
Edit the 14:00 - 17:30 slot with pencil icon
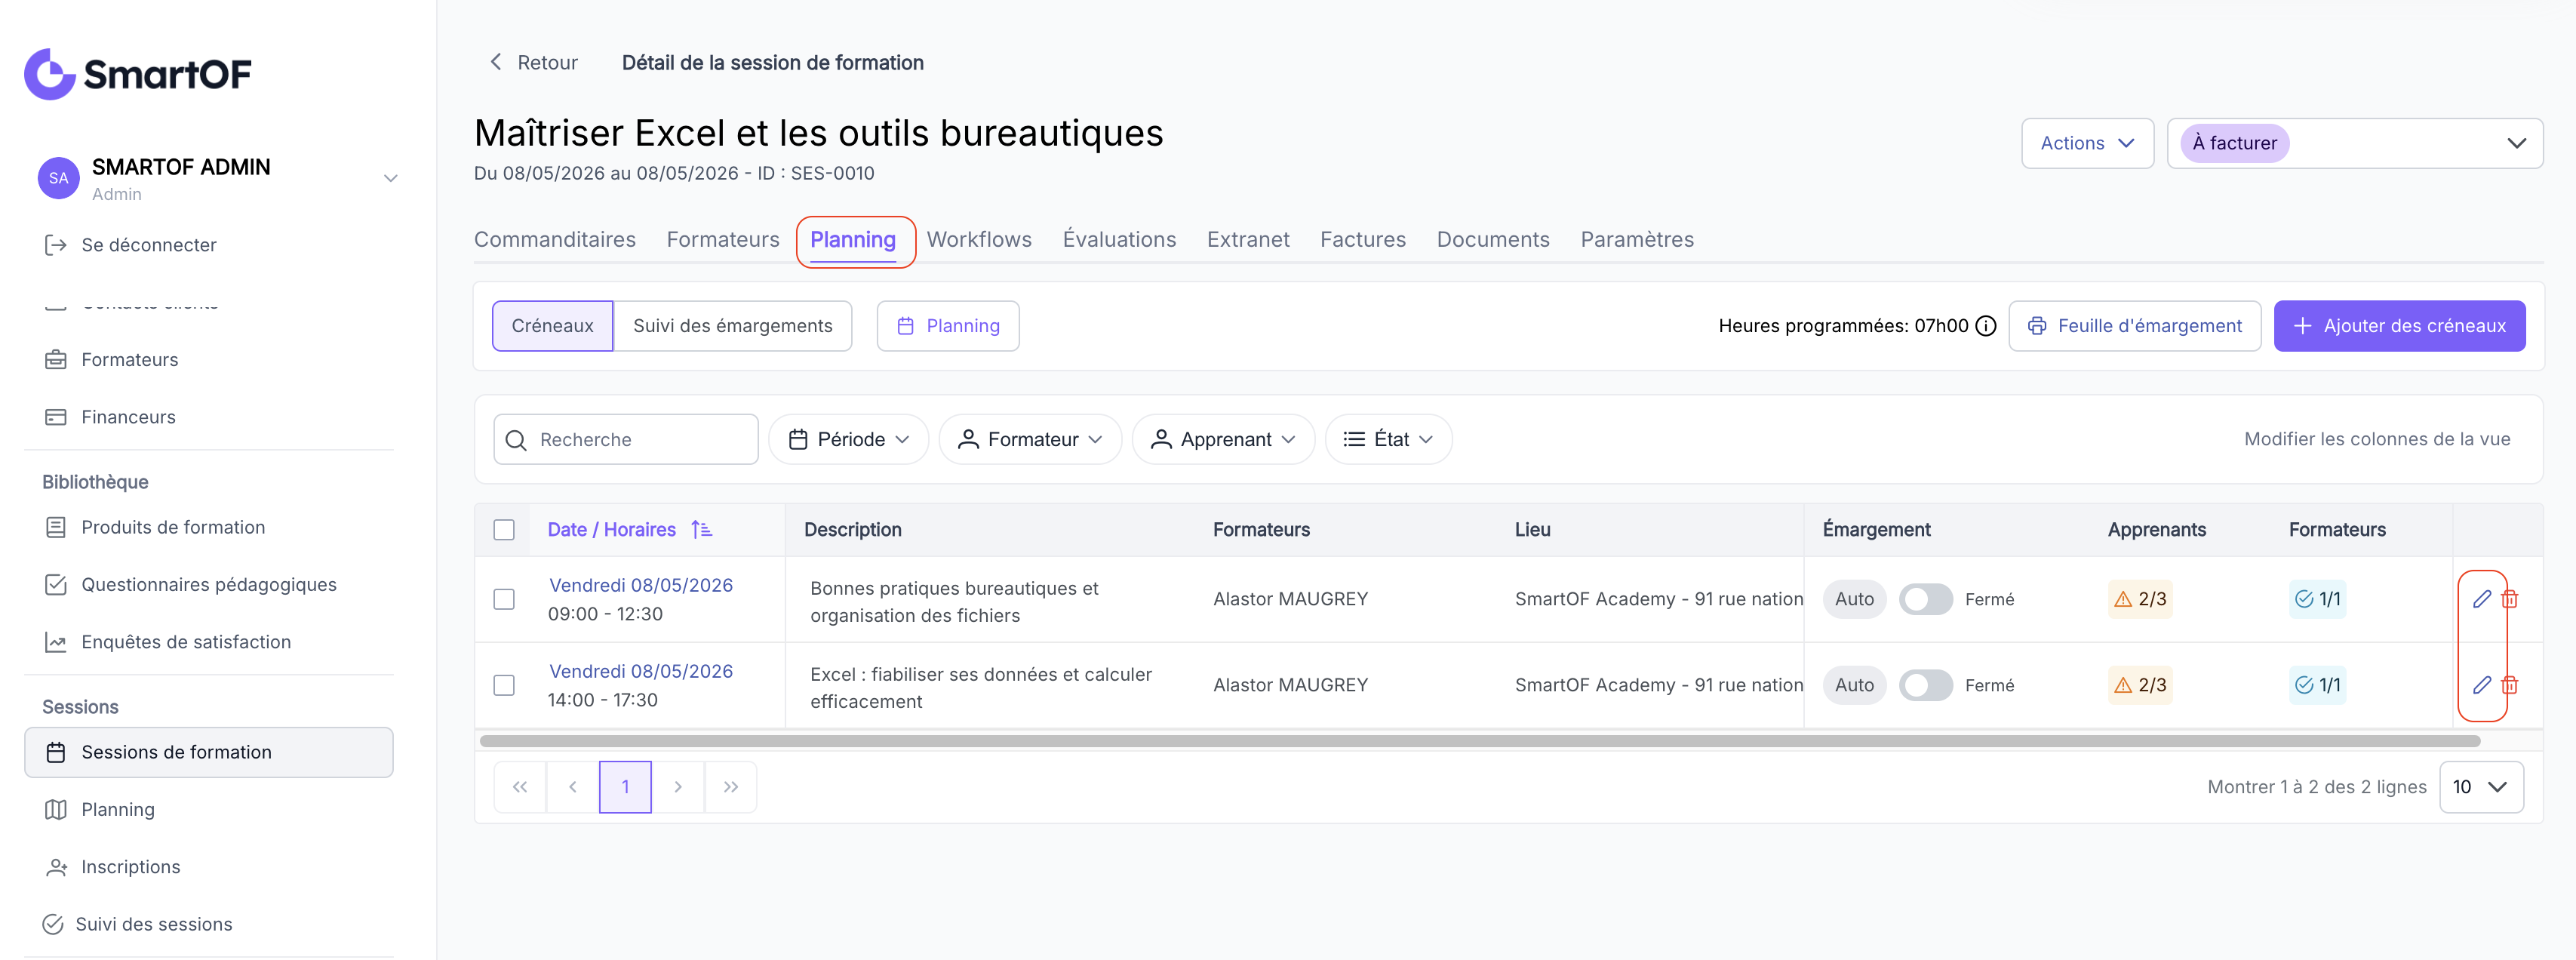pos(2481,685)
